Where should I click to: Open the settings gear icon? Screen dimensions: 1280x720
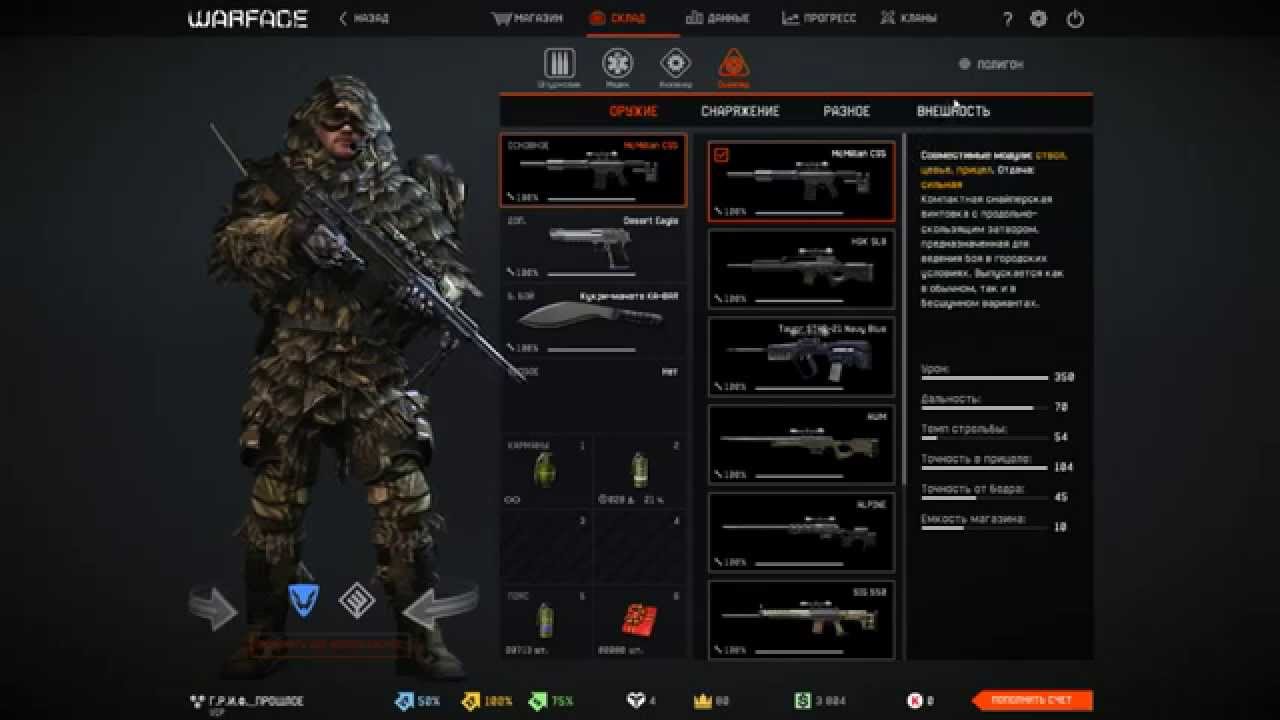pyautogui.click(x=1039, y=19)
